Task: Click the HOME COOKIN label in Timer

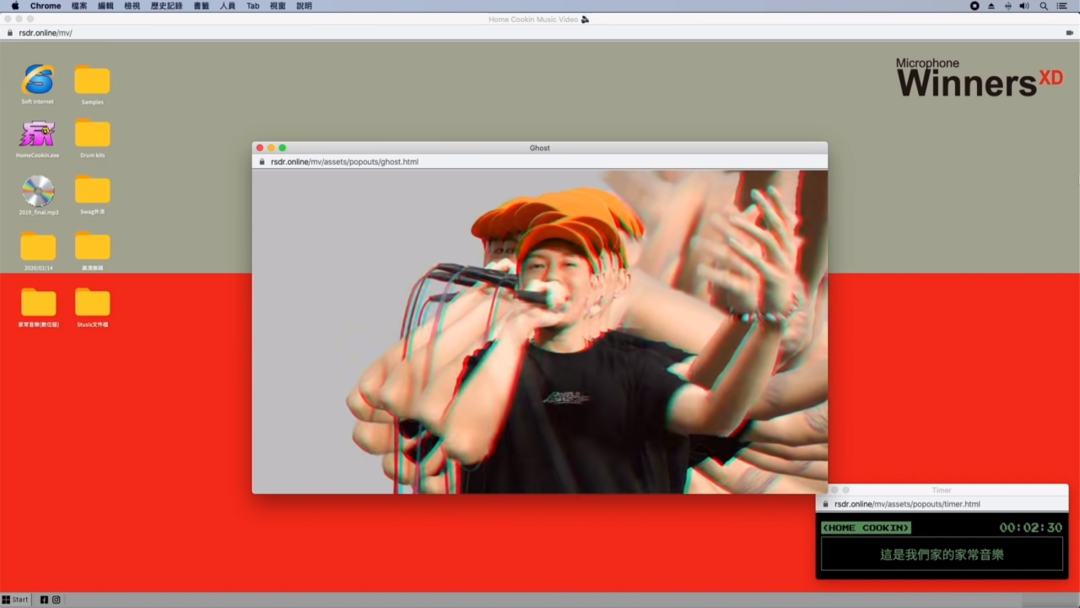Action: [x=866, y=527]
